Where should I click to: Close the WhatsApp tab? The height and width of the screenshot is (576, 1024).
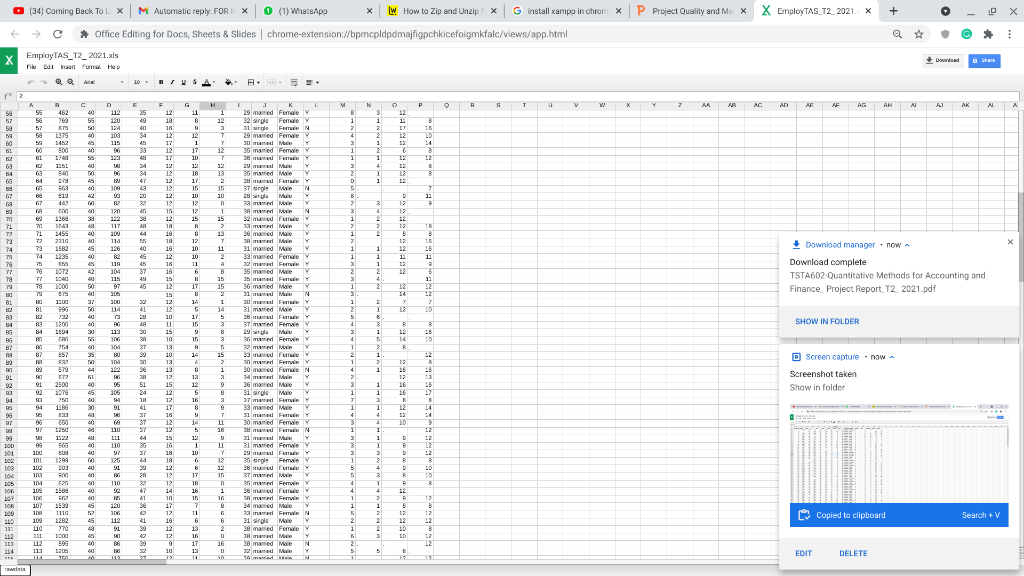point(369,11)
